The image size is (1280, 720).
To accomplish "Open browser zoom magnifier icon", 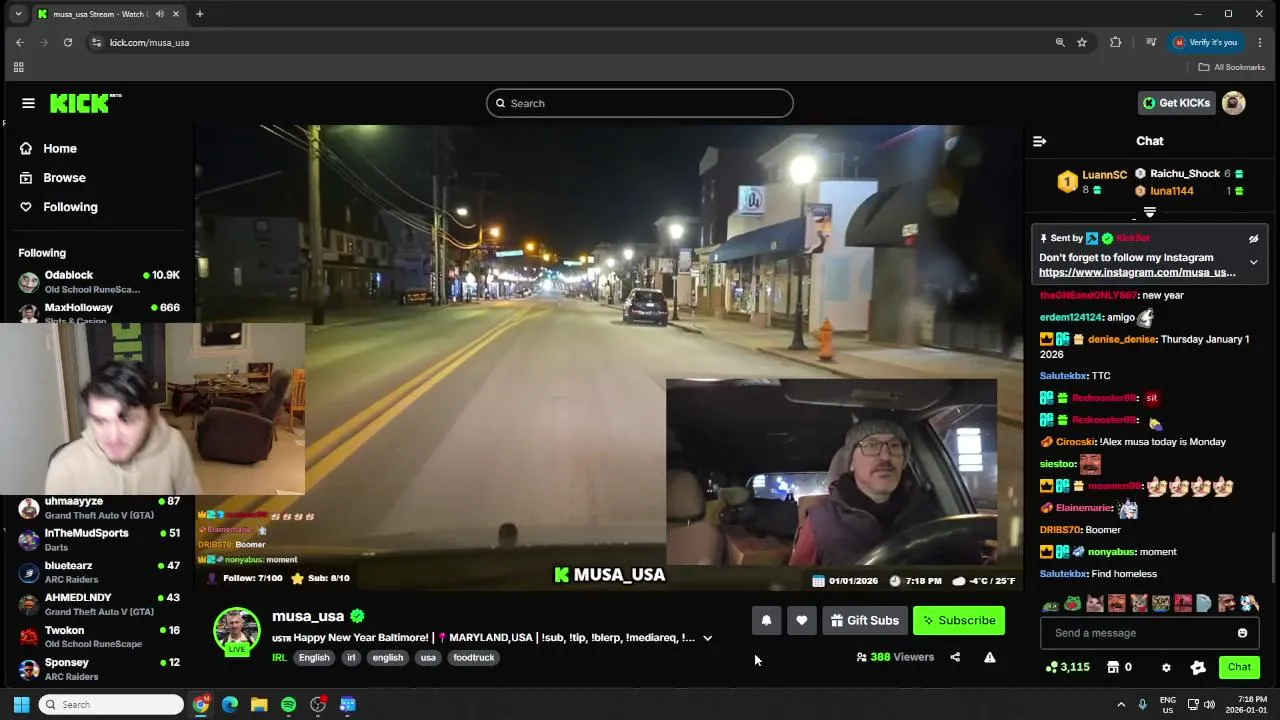I will (x=1060, y=42).
